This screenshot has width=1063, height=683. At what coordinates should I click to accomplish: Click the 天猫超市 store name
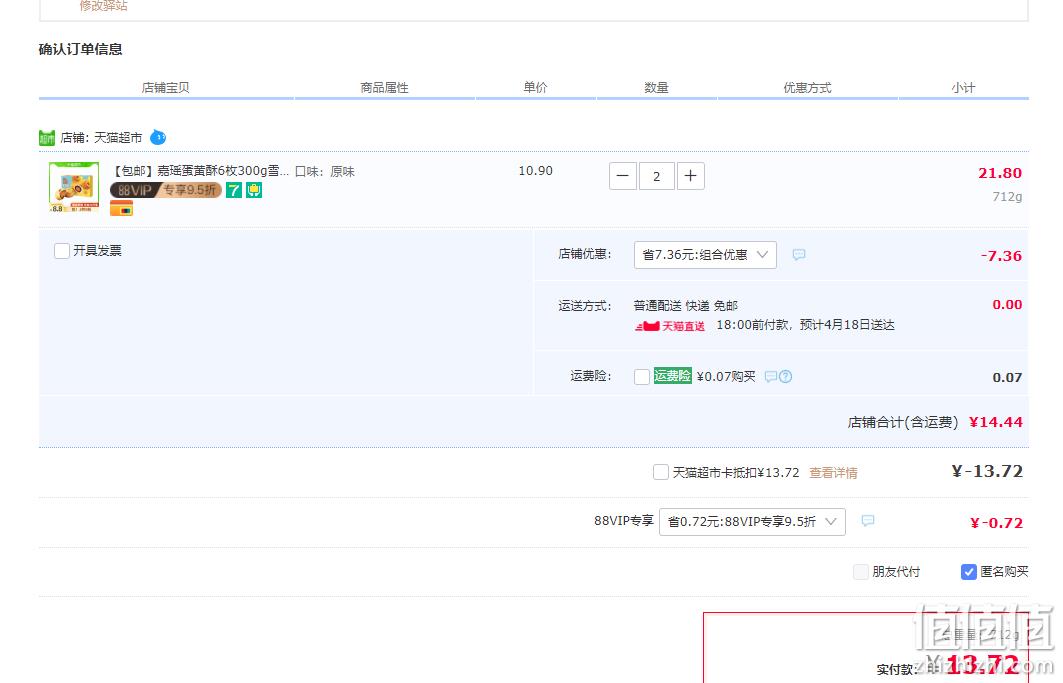coord(118,138)
